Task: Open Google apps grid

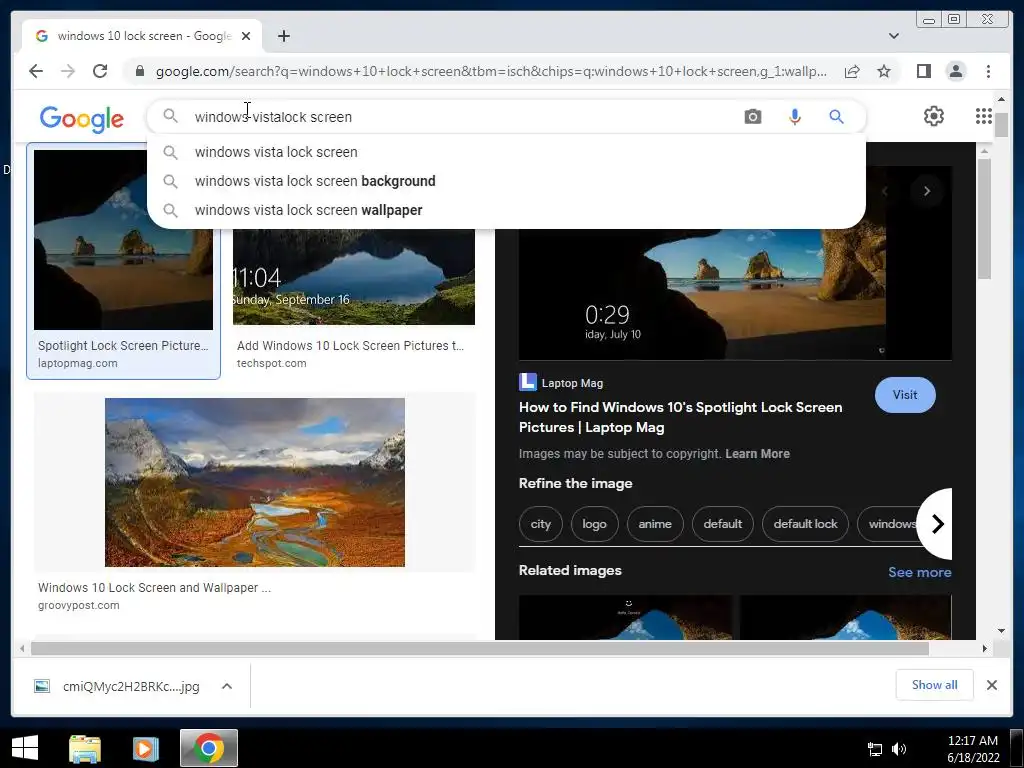Action: [984, 116]
